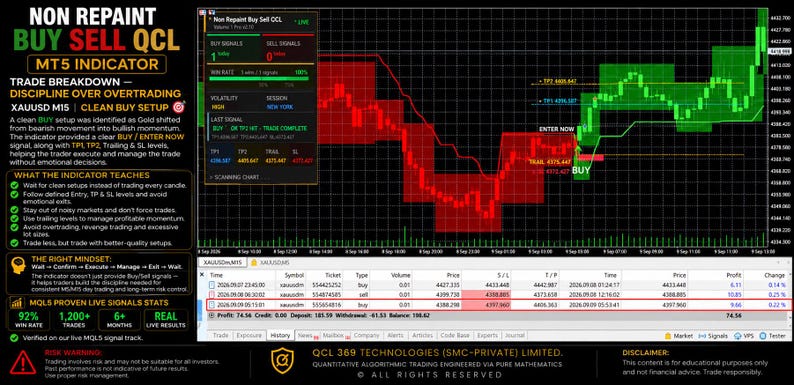Click the bar chart icon beside MQL5 stats heading
This screenshot has width=794, height=385.
tap(17, 303)
